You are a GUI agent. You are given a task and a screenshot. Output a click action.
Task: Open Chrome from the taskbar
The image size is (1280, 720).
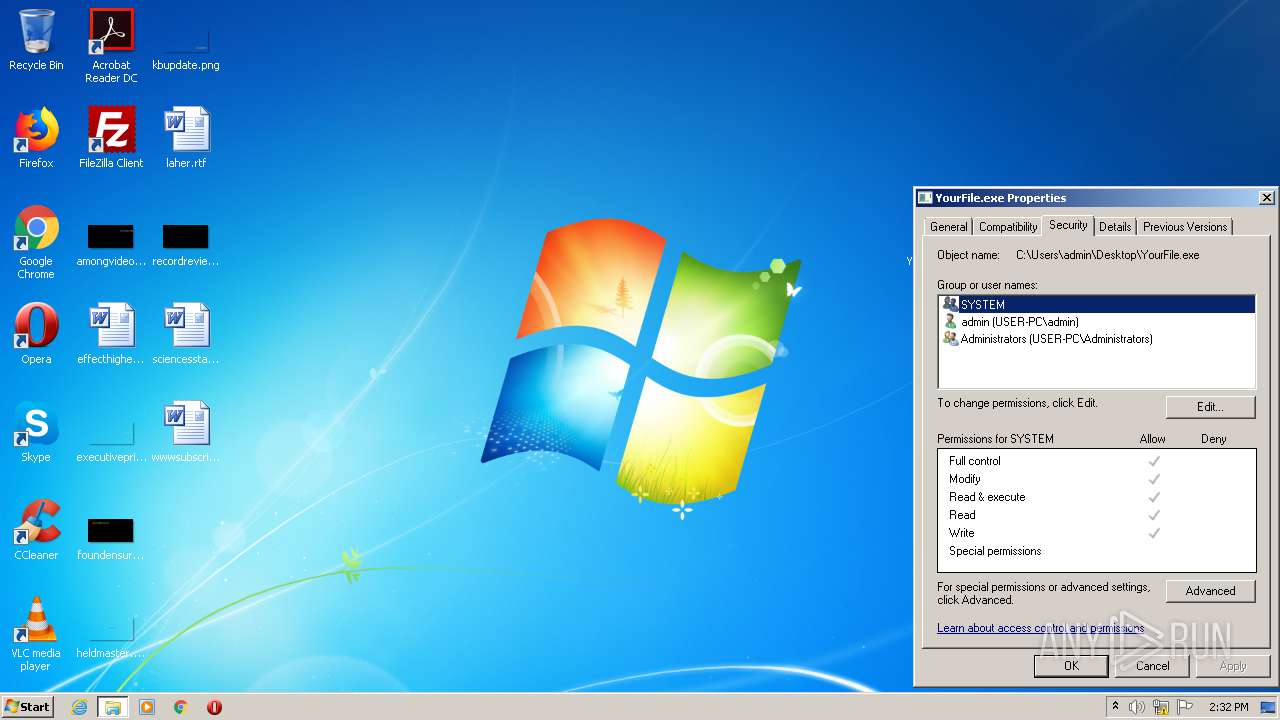pos(181,707)
